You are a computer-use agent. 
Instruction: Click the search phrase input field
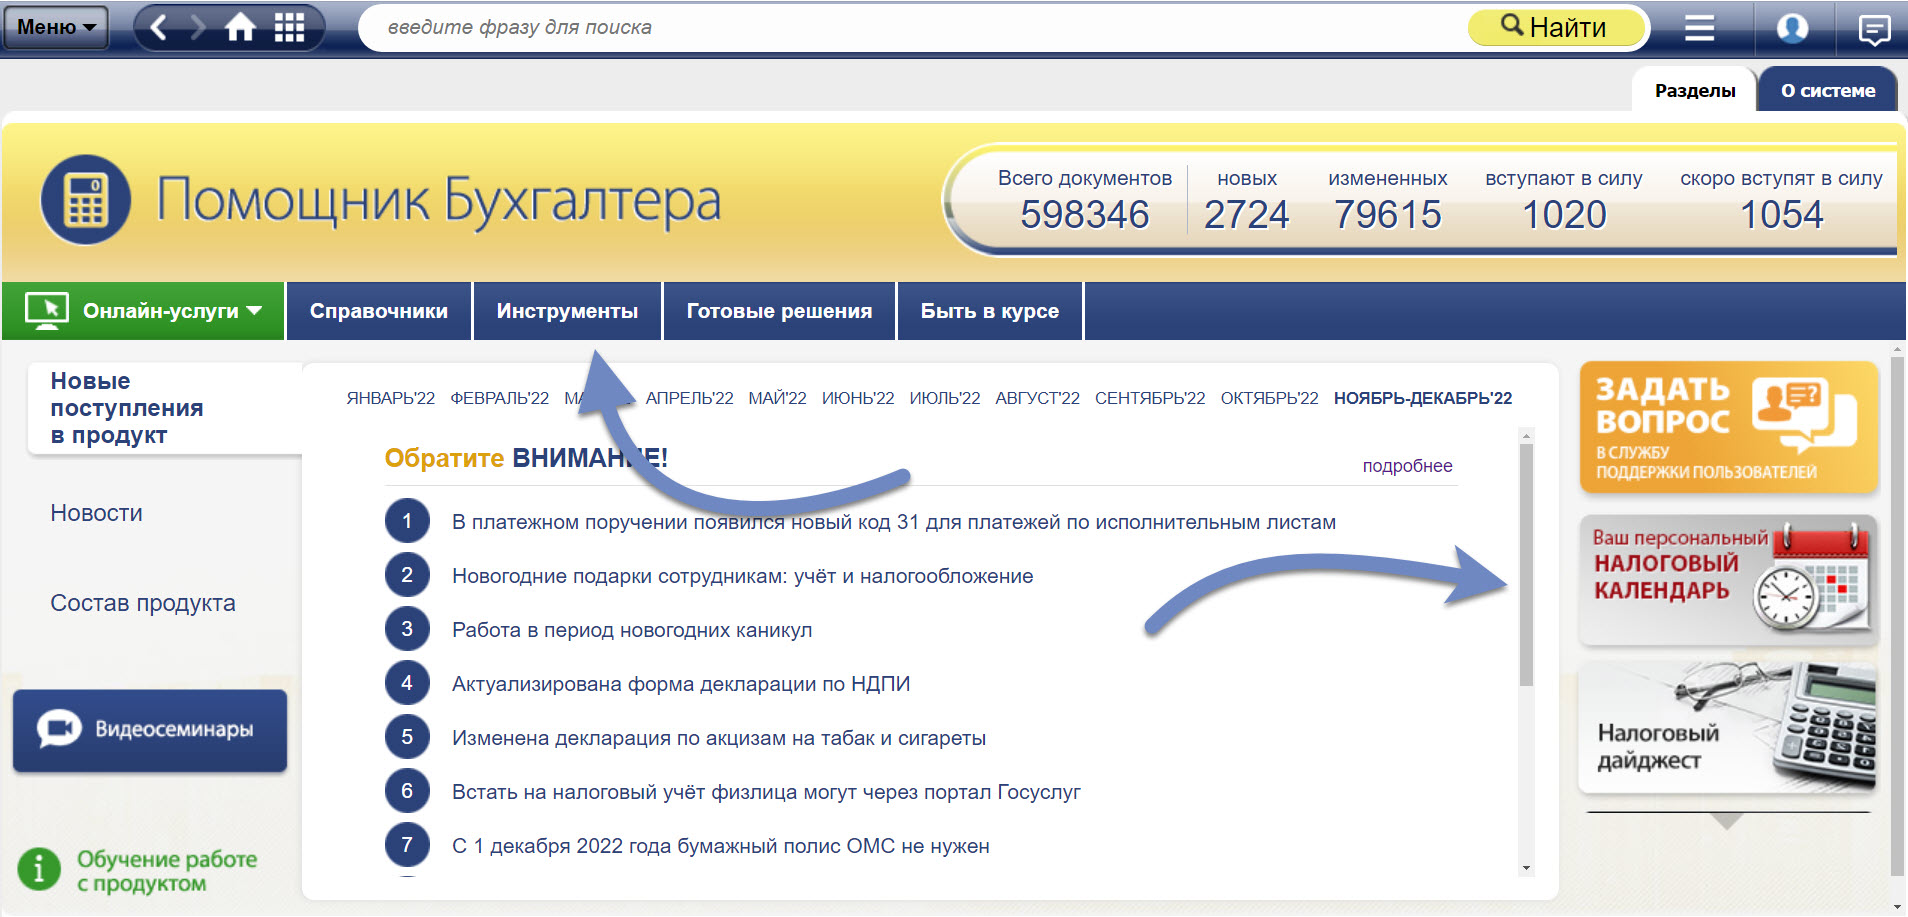910,27
